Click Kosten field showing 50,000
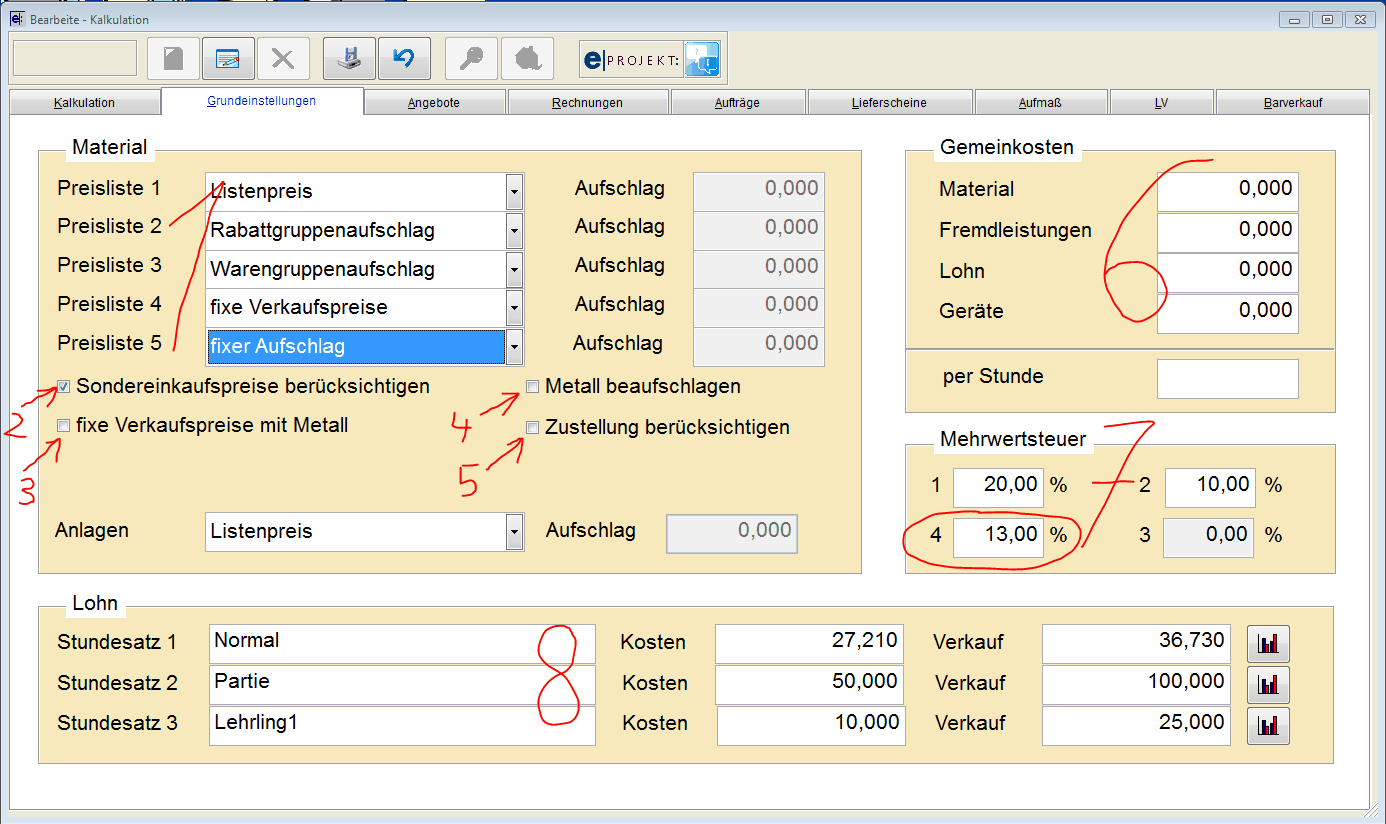This screenshot has height=824, width=1386. coord(810,685)
